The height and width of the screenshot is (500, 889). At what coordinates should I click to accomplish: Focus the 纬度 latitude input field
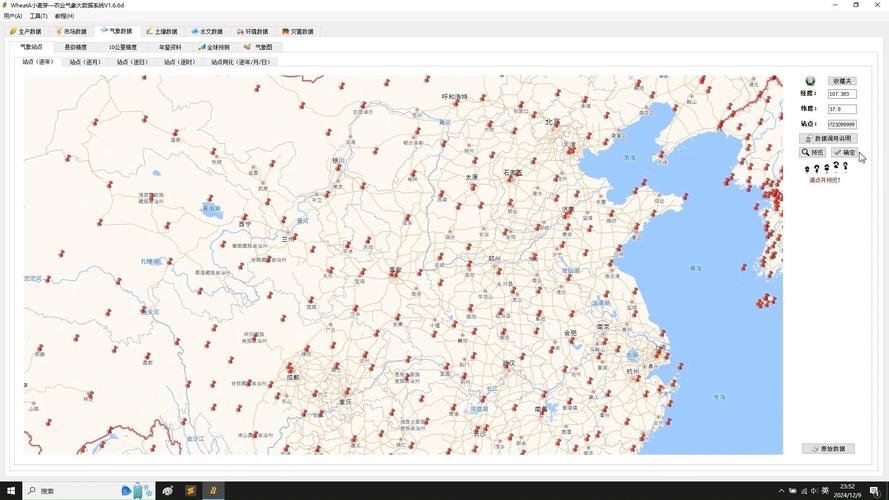pos(842,109)
